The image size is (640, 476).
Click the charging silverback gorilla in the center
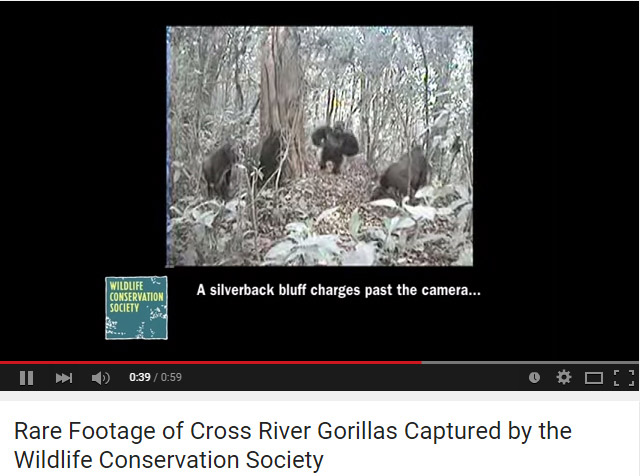point(335,147)
